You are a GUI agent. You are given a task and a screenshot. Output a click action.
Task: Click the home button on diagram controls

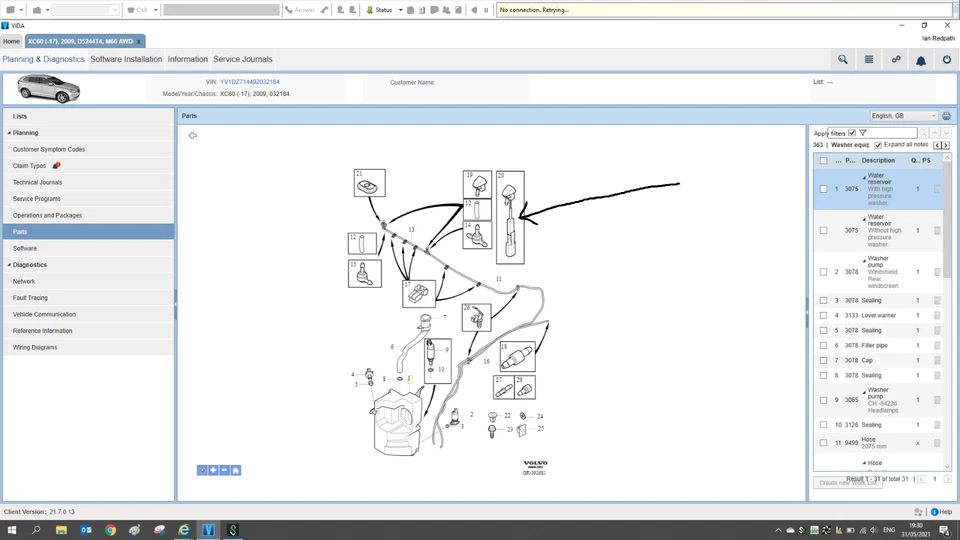236,470
